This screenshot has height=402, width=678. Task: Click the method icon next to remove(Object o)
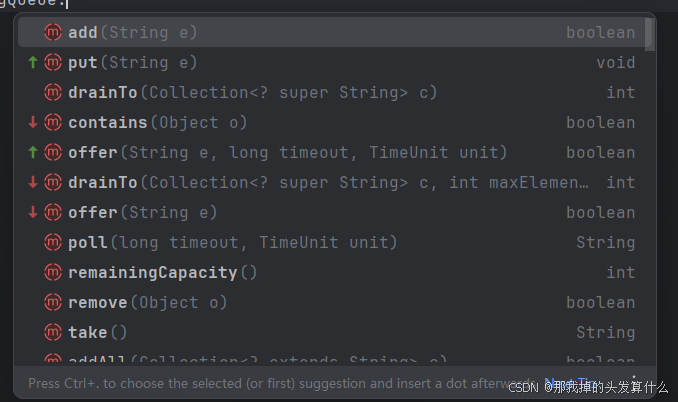53,303
